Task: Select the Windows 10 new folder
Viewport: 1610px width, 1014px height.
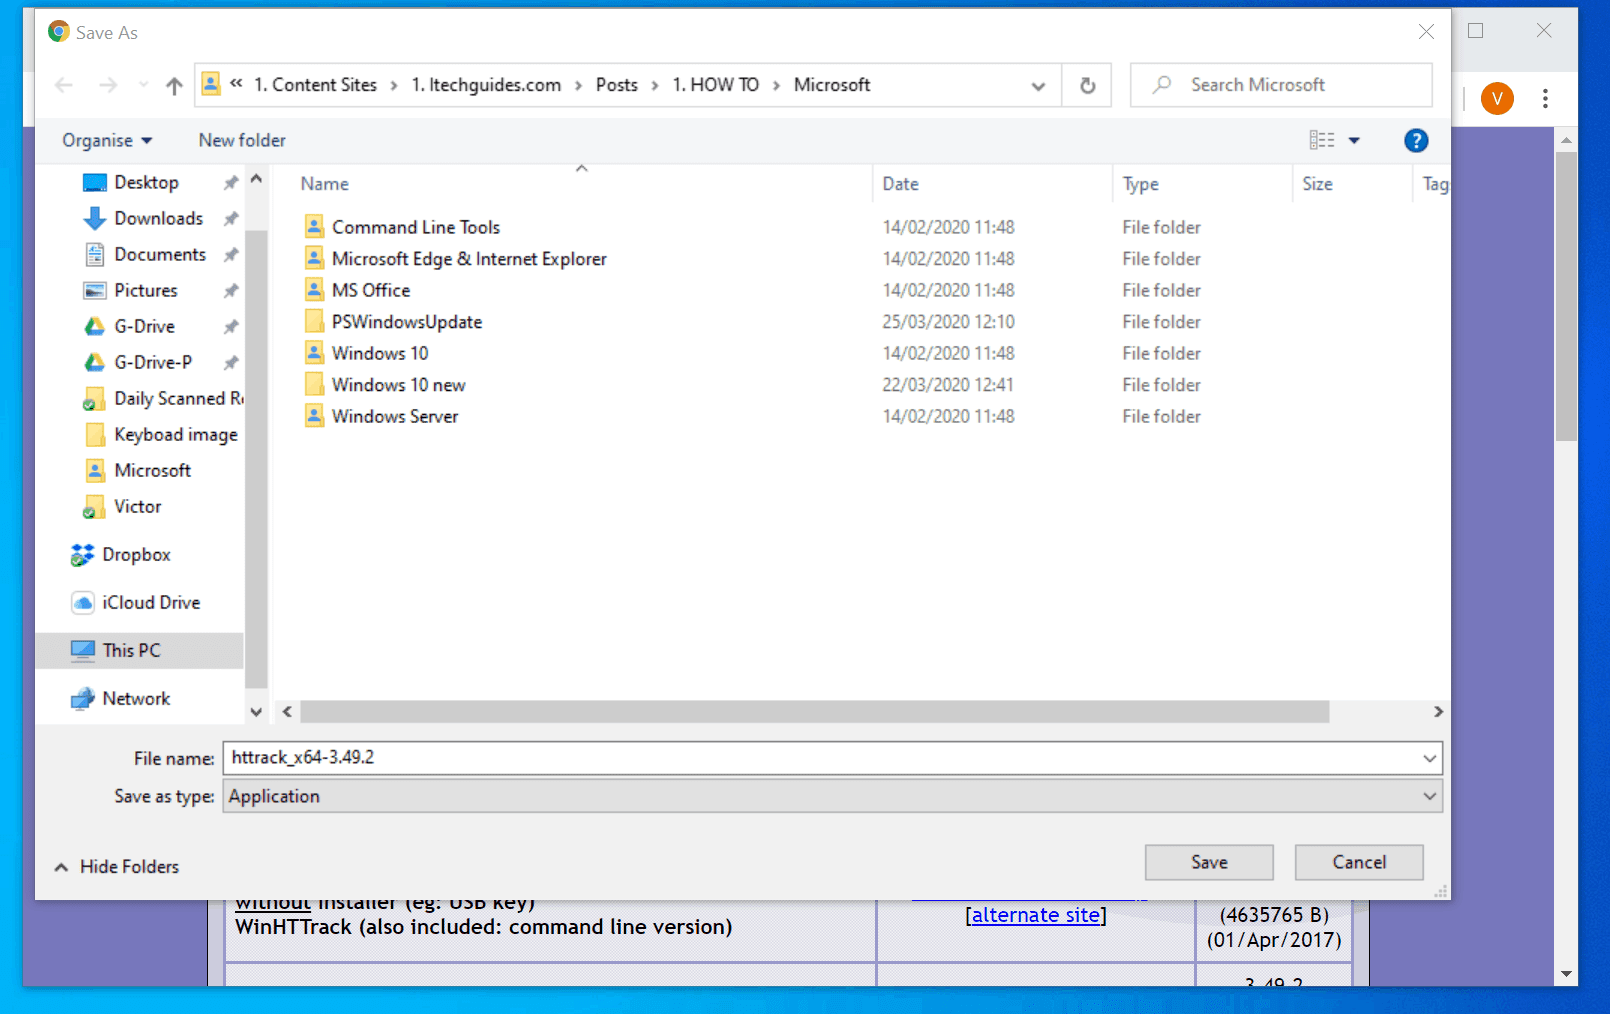Action: coord(399,385)
